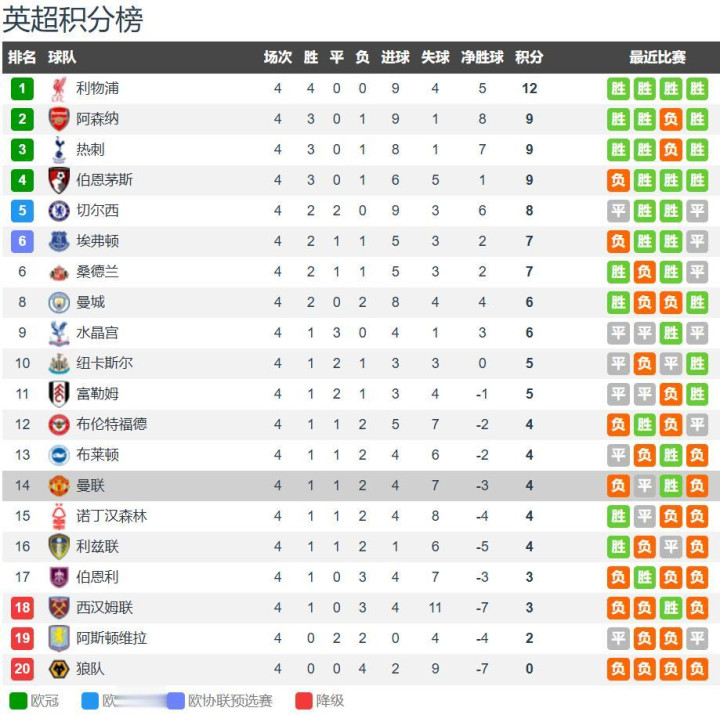Click the Arsenal club crest
720x715 pixels.
tap(59, 119)
